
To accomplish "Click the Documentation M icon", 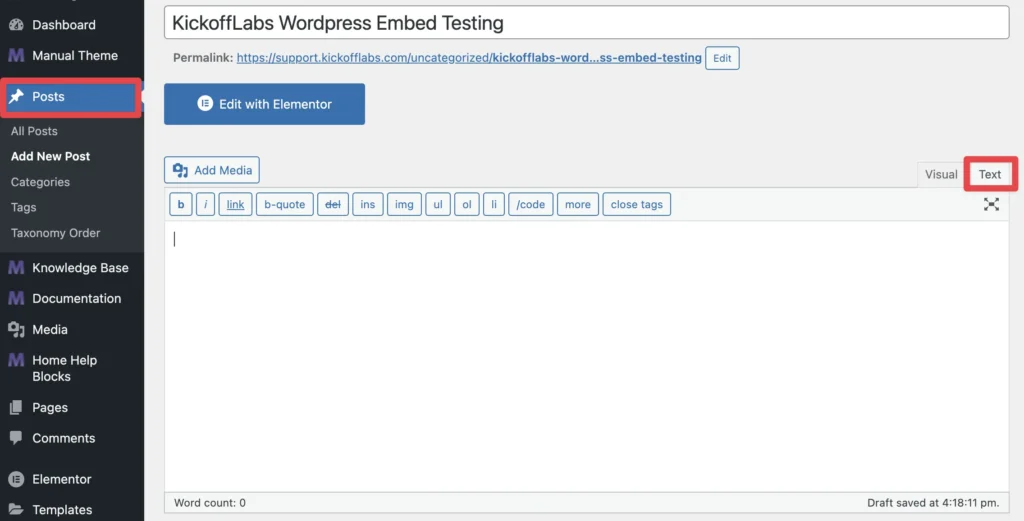I will (x=16, y=298).
